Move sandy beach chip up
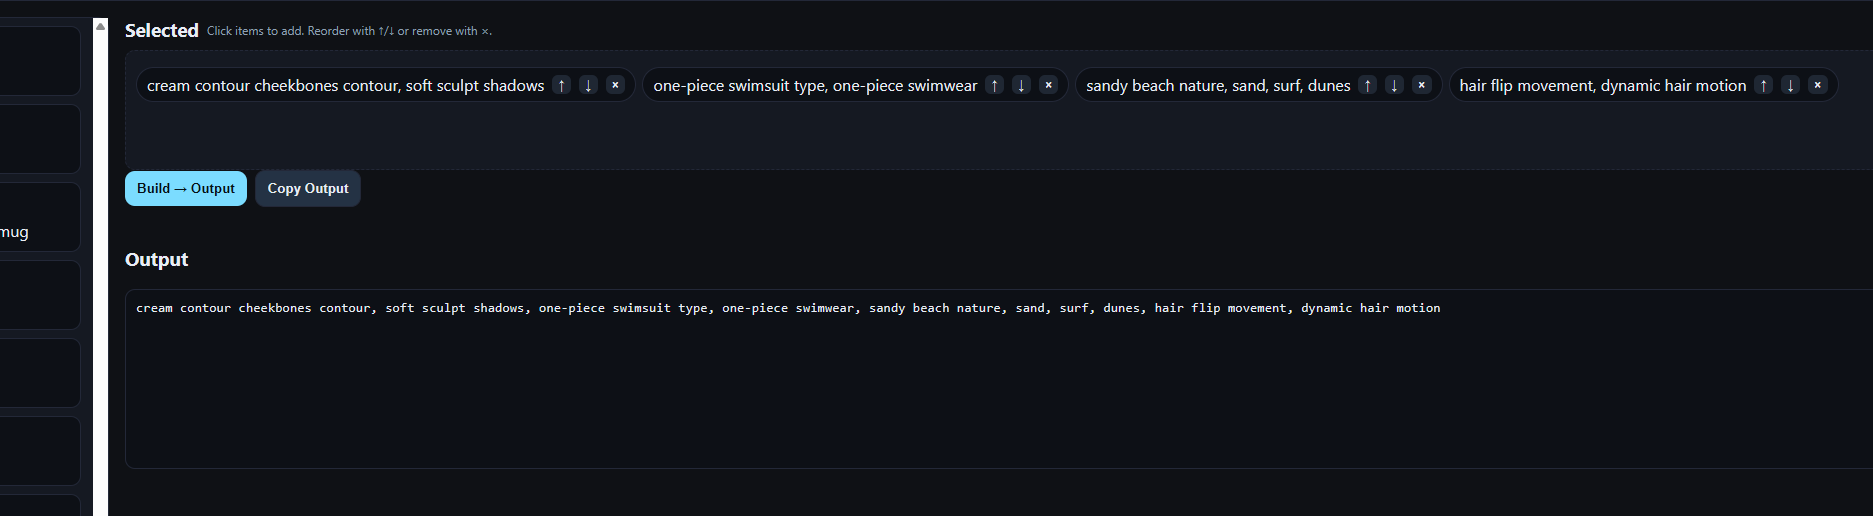Viewport: 1873px width, 516px height. tap(1368, 85)
